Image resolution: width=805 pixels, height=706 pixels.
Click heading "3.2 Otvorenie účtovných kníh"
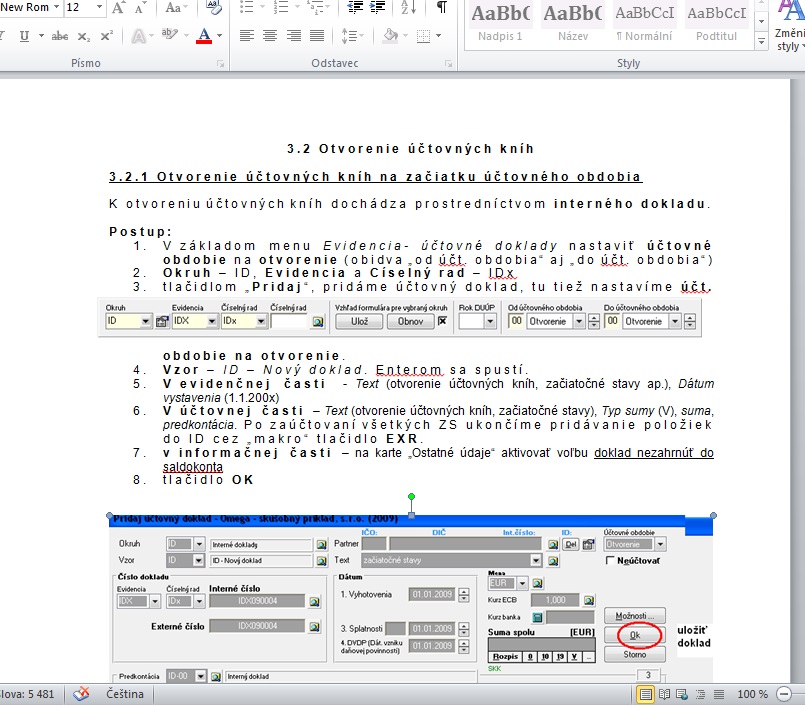coord(411,149)
